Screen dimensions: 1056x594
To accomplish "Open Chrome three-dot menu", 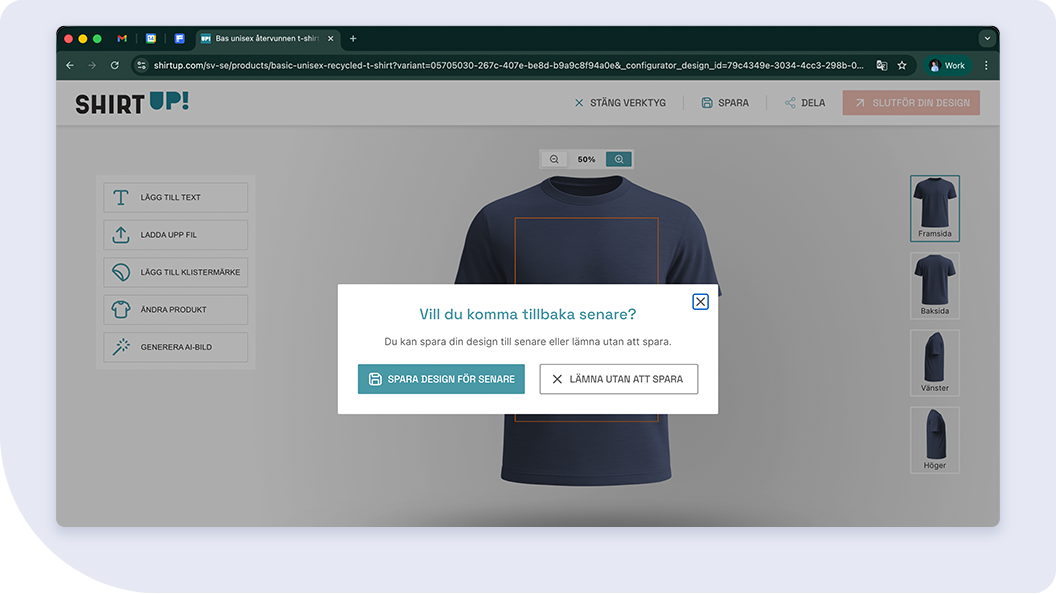I will pyautogui.click(x=986, y=65).
